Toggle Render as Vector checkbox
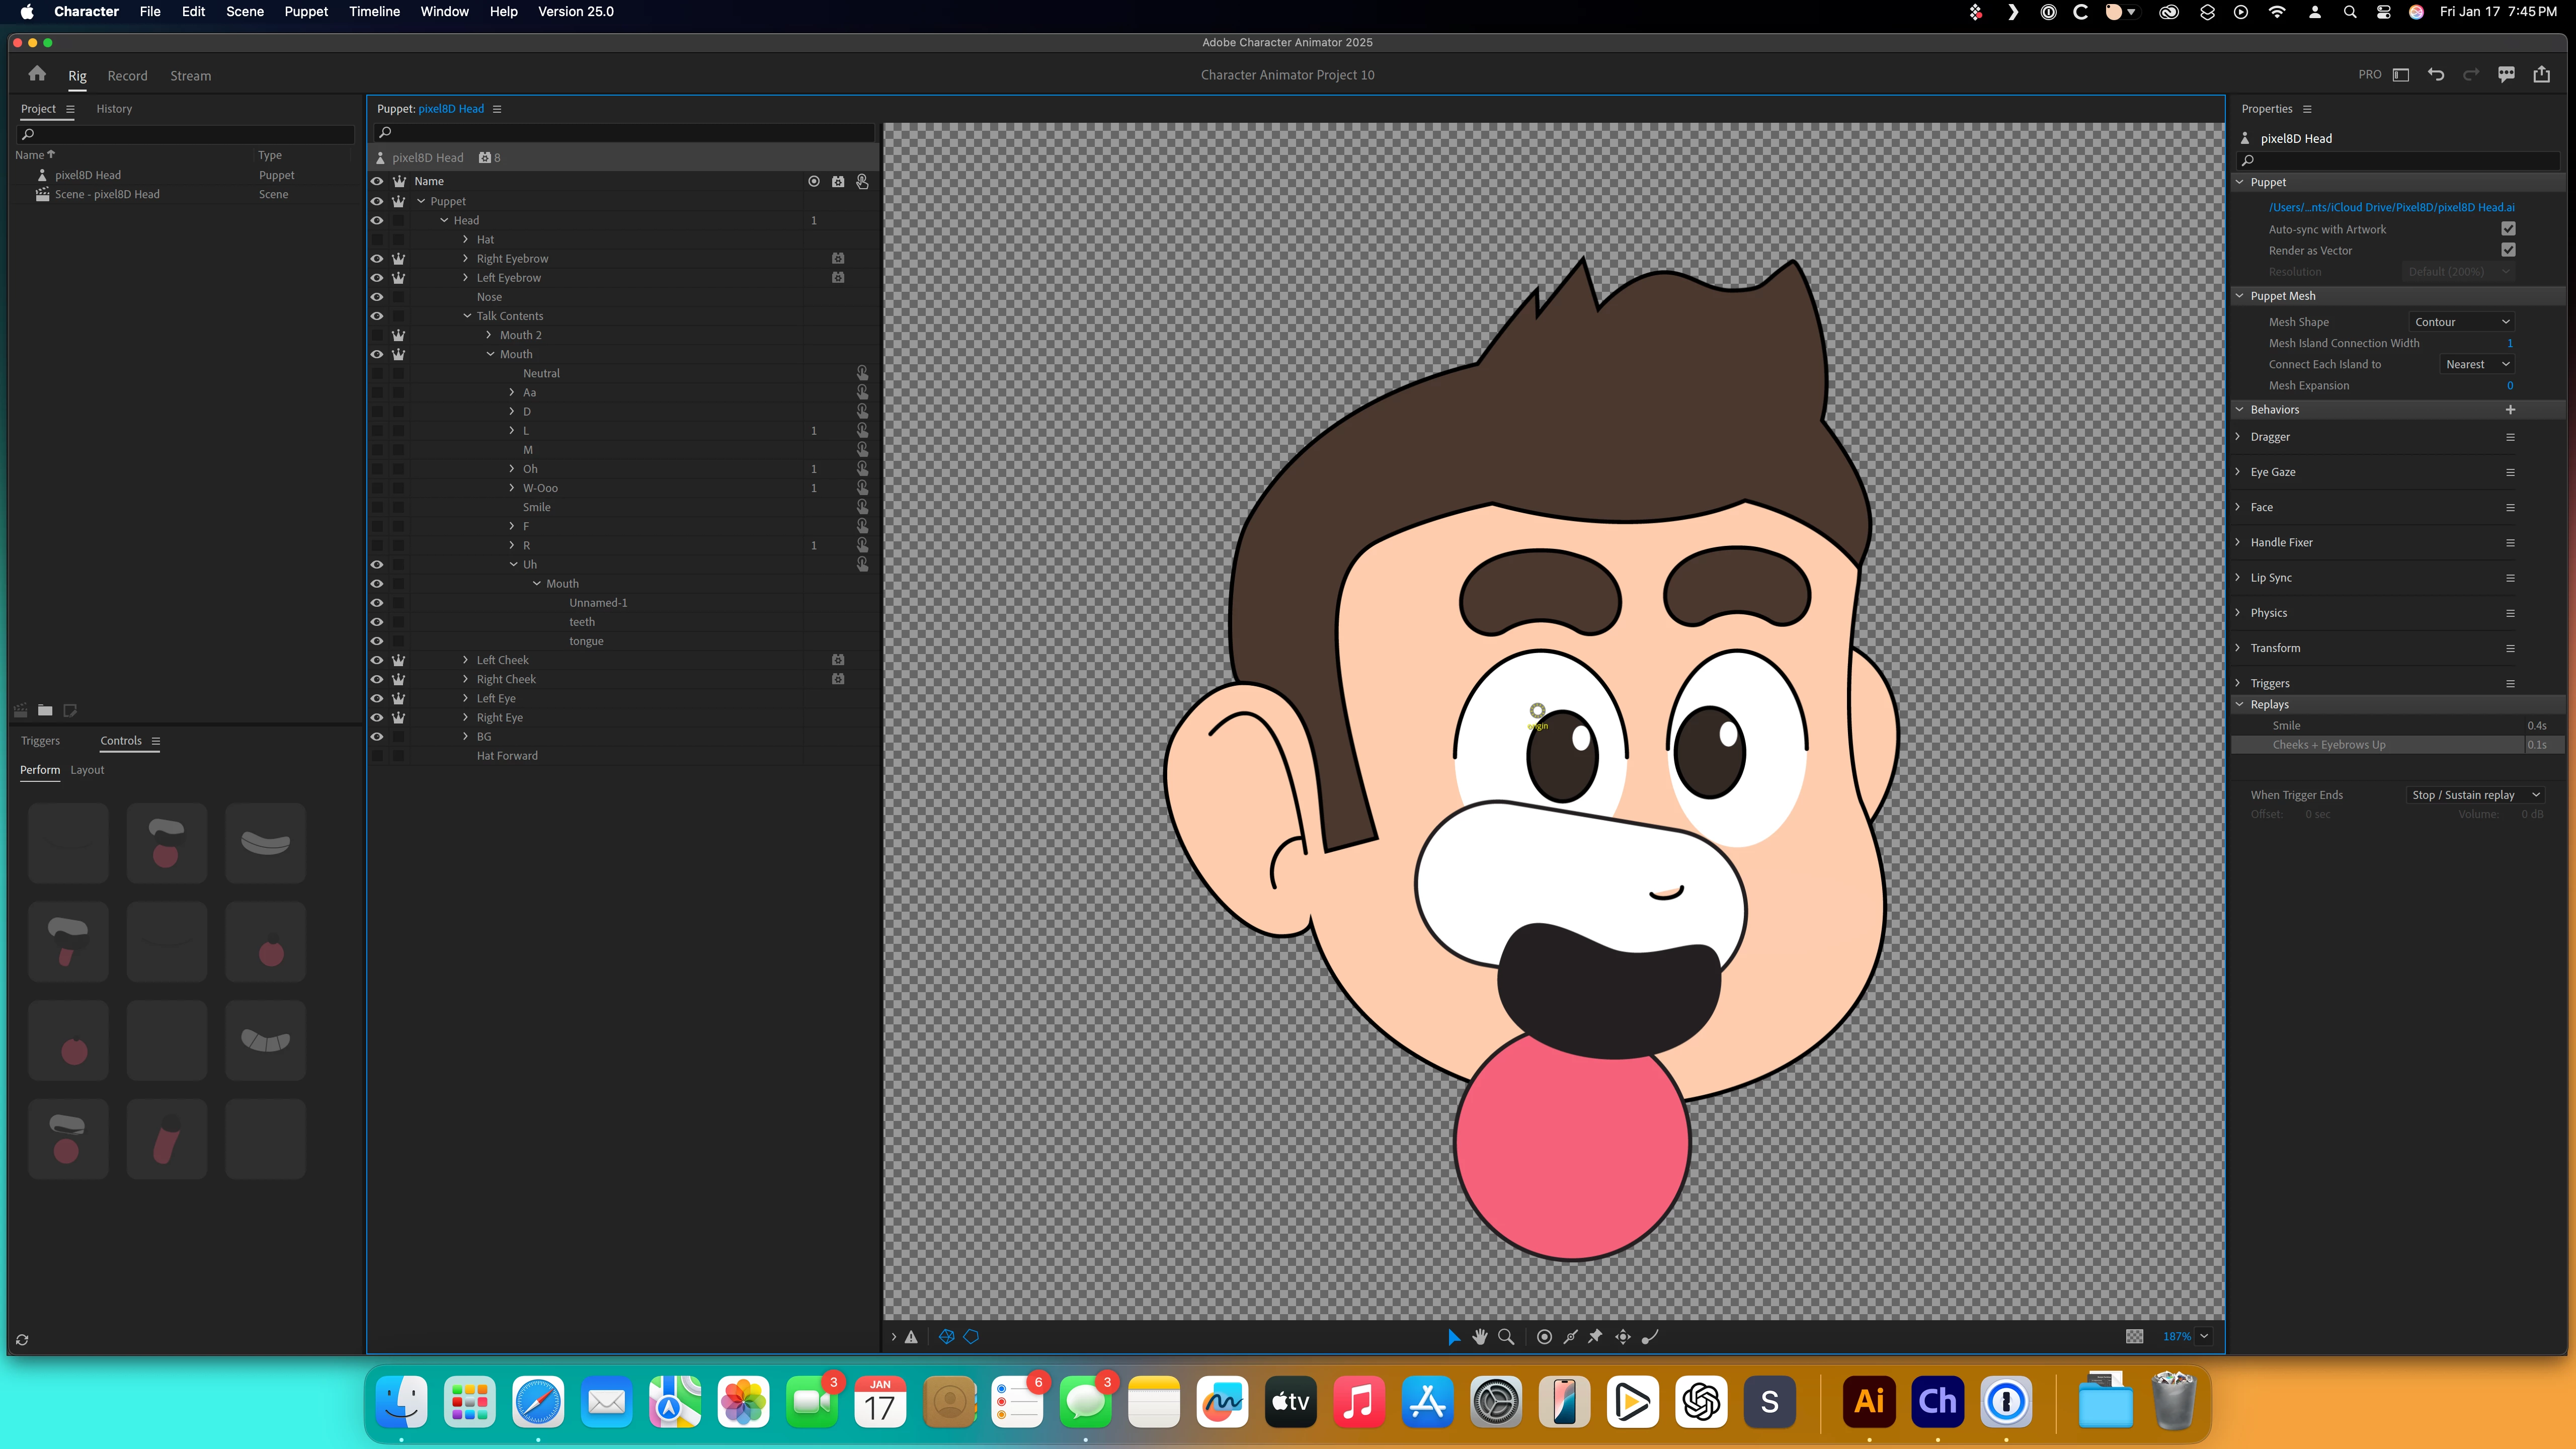Screen dimensions: 2576x1449 click(2508, 250)
